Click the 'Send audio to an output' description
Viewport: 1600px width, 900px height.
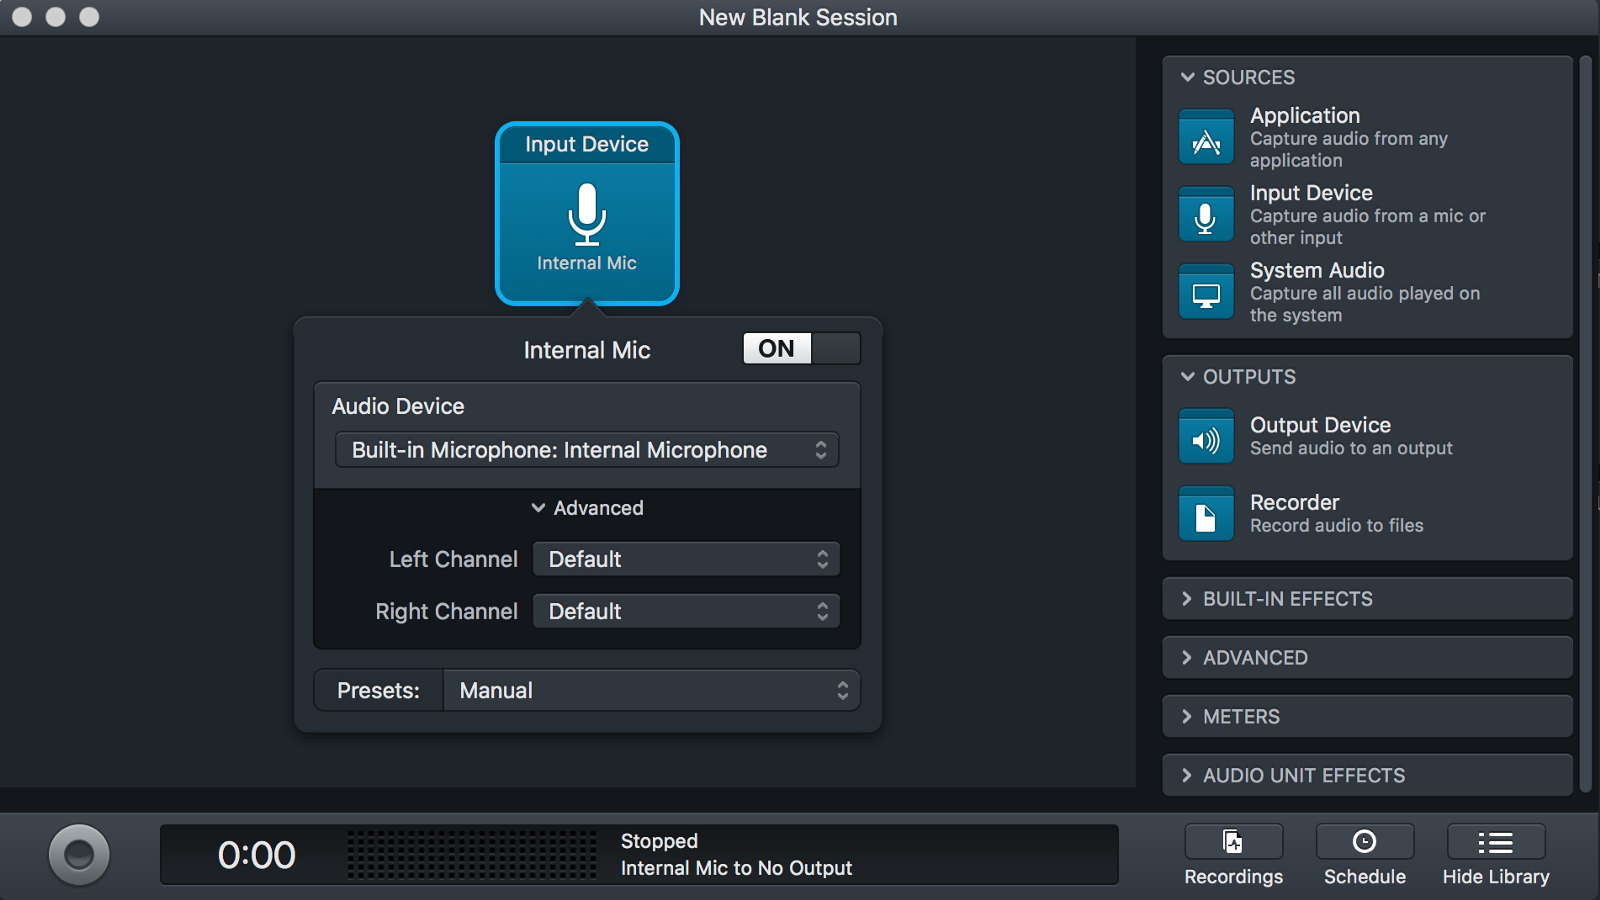point(1351,449)
